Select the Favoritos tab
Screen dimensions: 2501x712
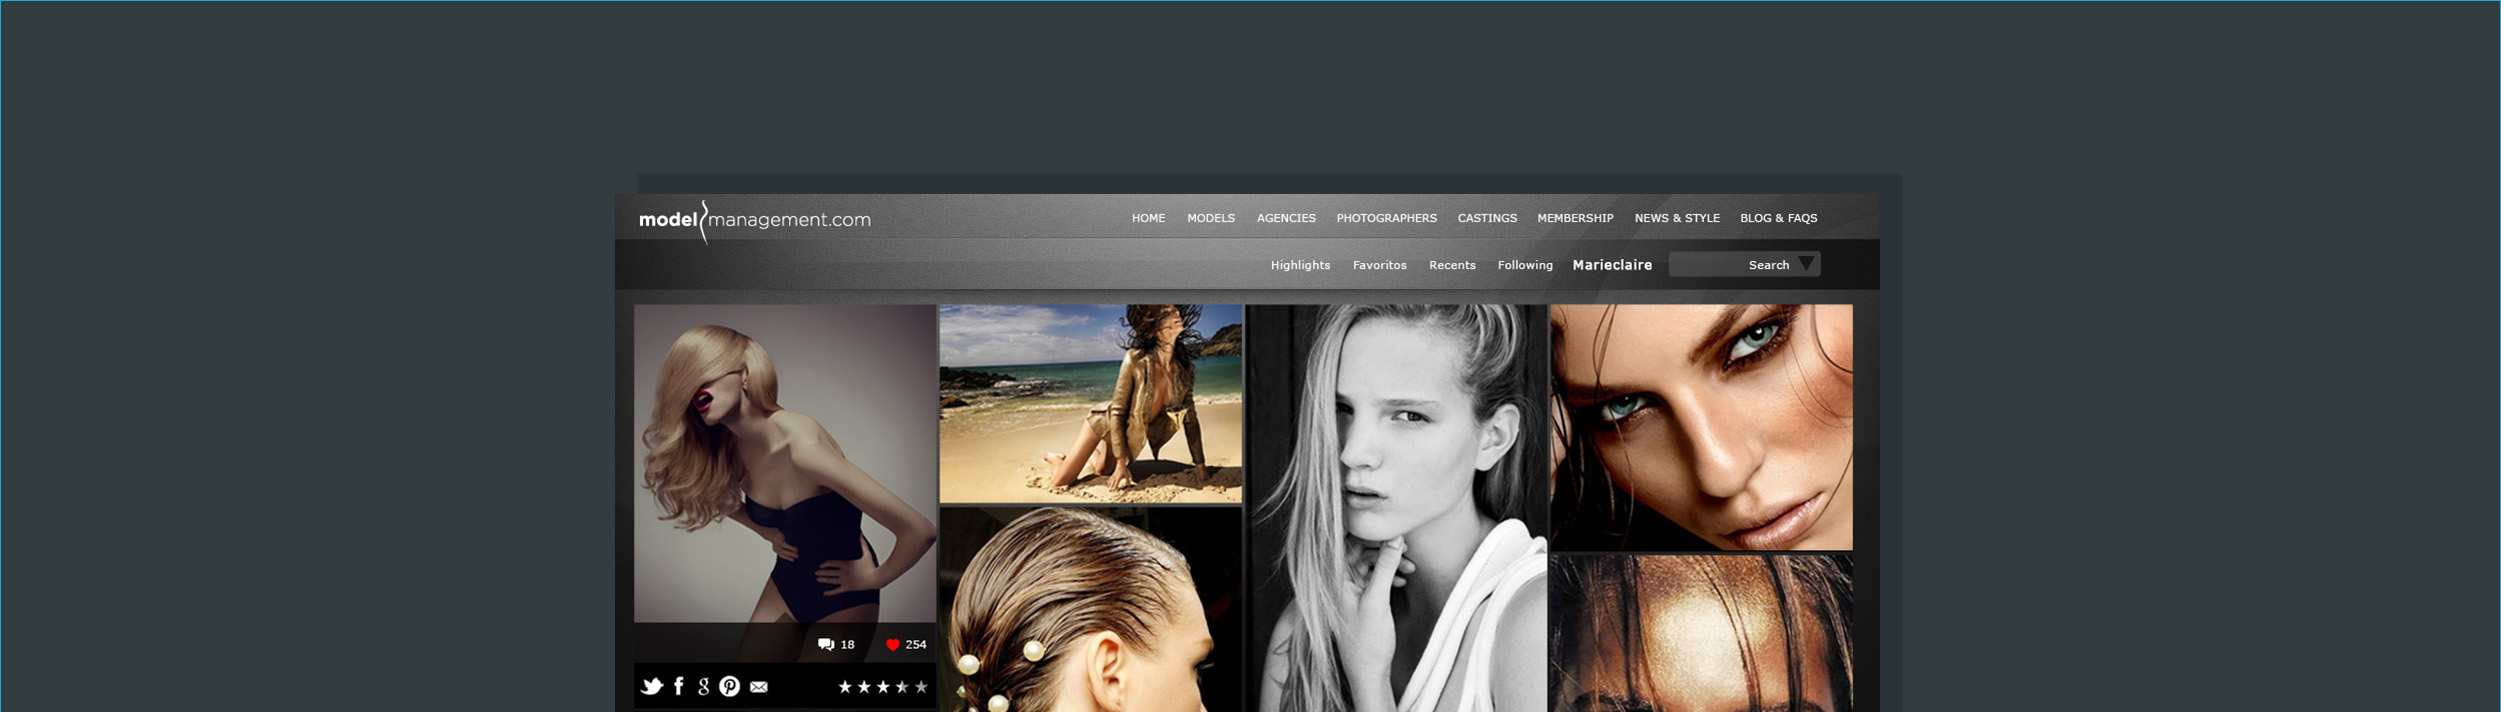point(1379,265)
